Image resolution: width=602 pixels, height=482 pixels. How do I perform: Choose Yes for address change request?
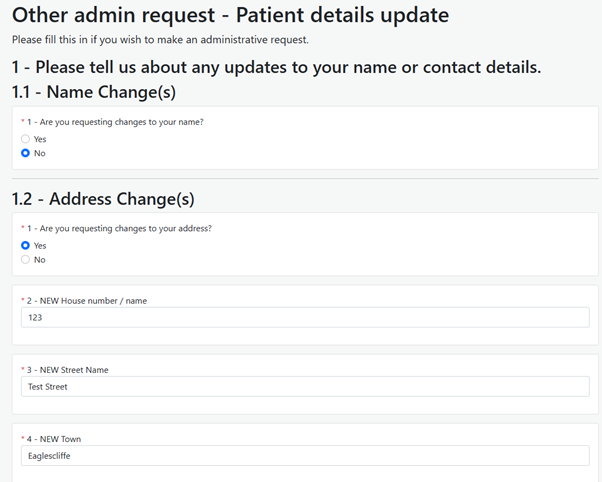[x=26, y=245]
